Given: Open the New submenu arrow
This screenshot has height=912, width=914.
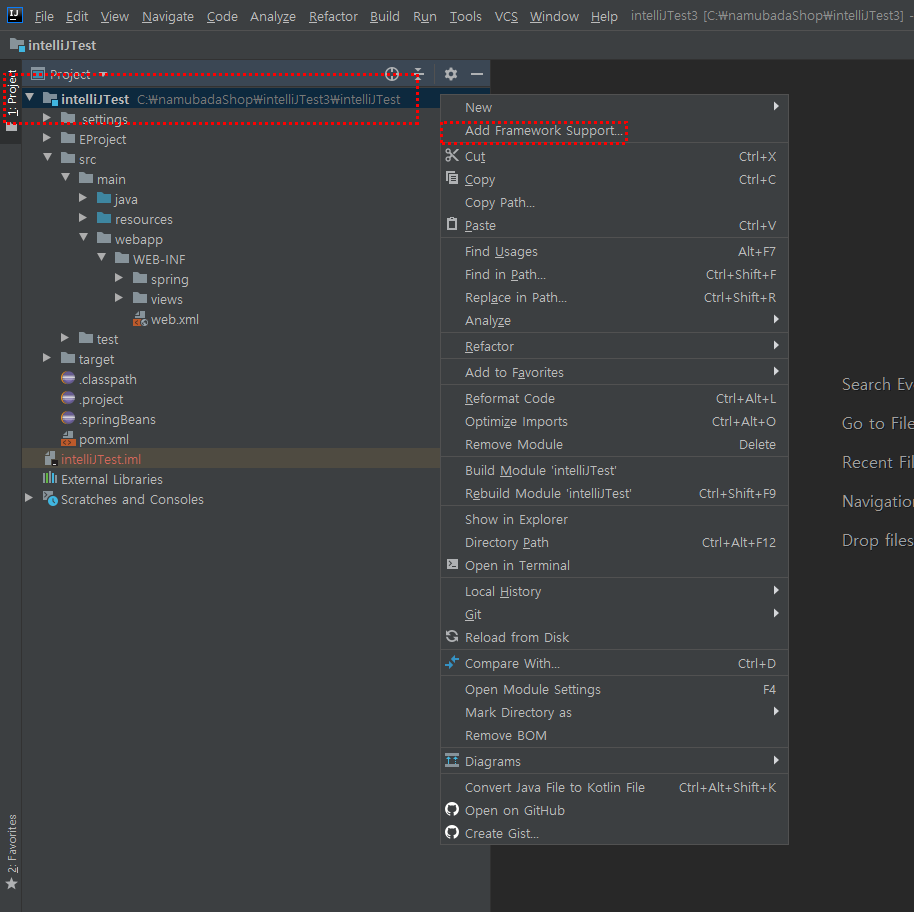Looking at the screenshot, I should (x=776, y=106).
